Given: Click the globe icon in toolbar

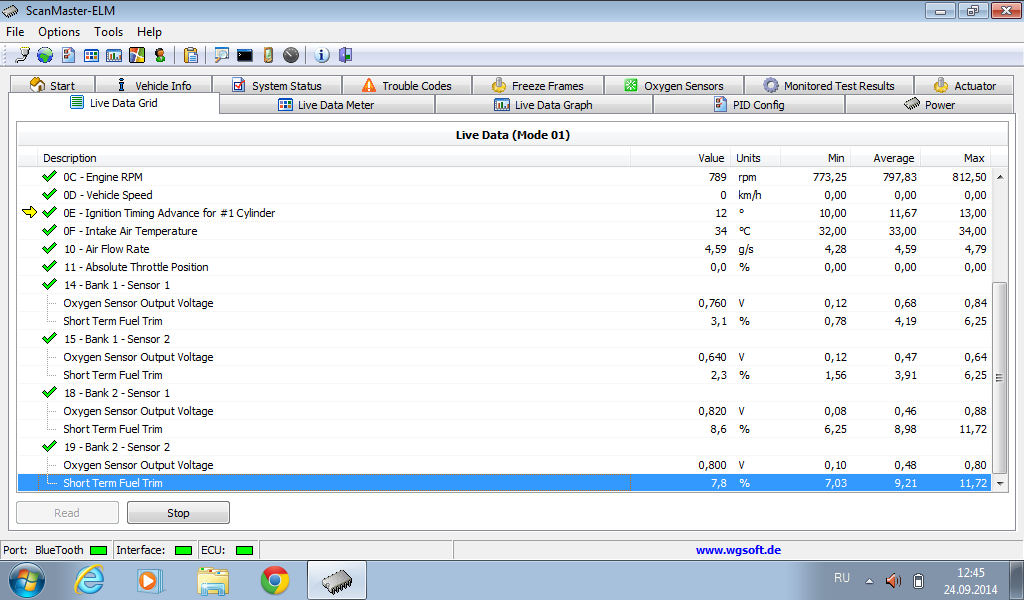Looking at the screenshot, I should (x=45, y=55).
